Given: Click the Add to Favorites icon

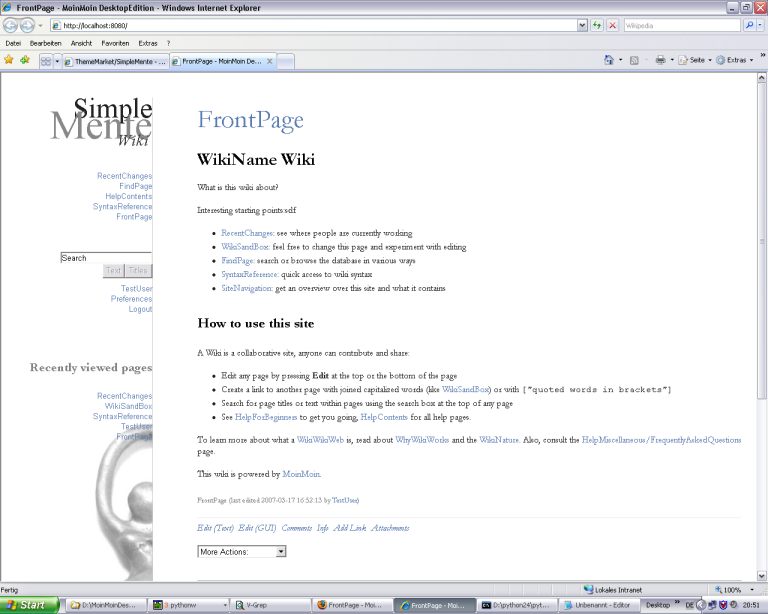Looking at the screenshot, I should click(24, 60).
